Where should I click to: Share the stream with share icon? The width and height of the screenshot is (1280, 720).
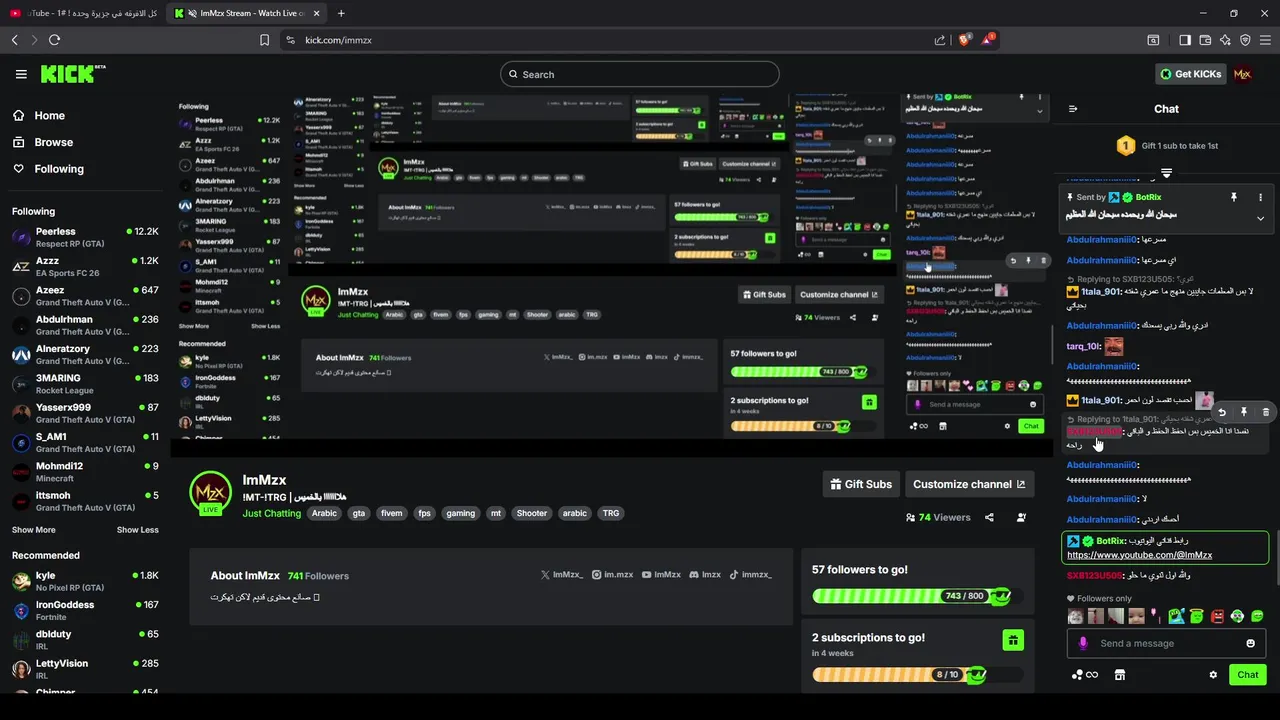(x=989, y=517)
